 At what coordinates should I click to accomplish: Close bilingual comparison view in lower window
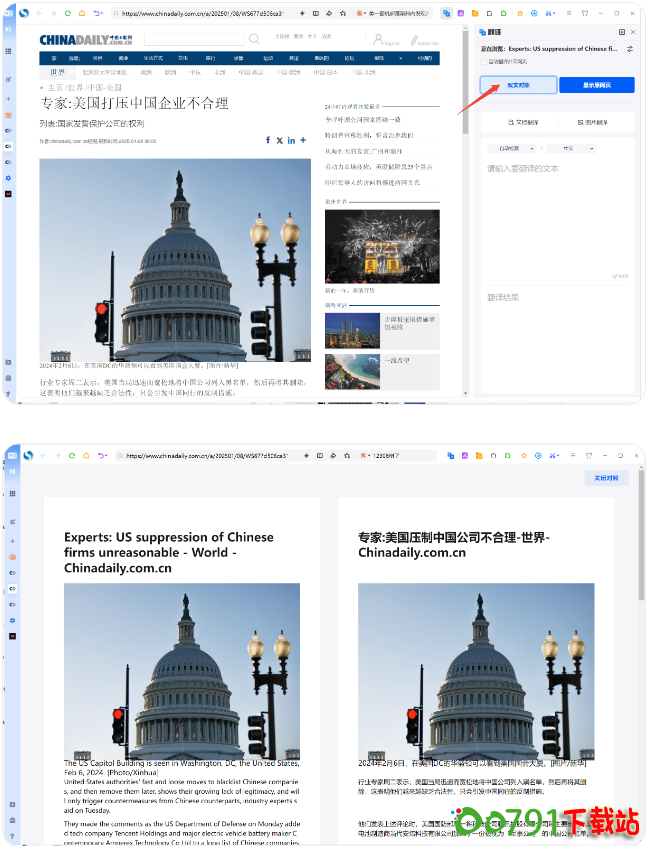(606, 478)
